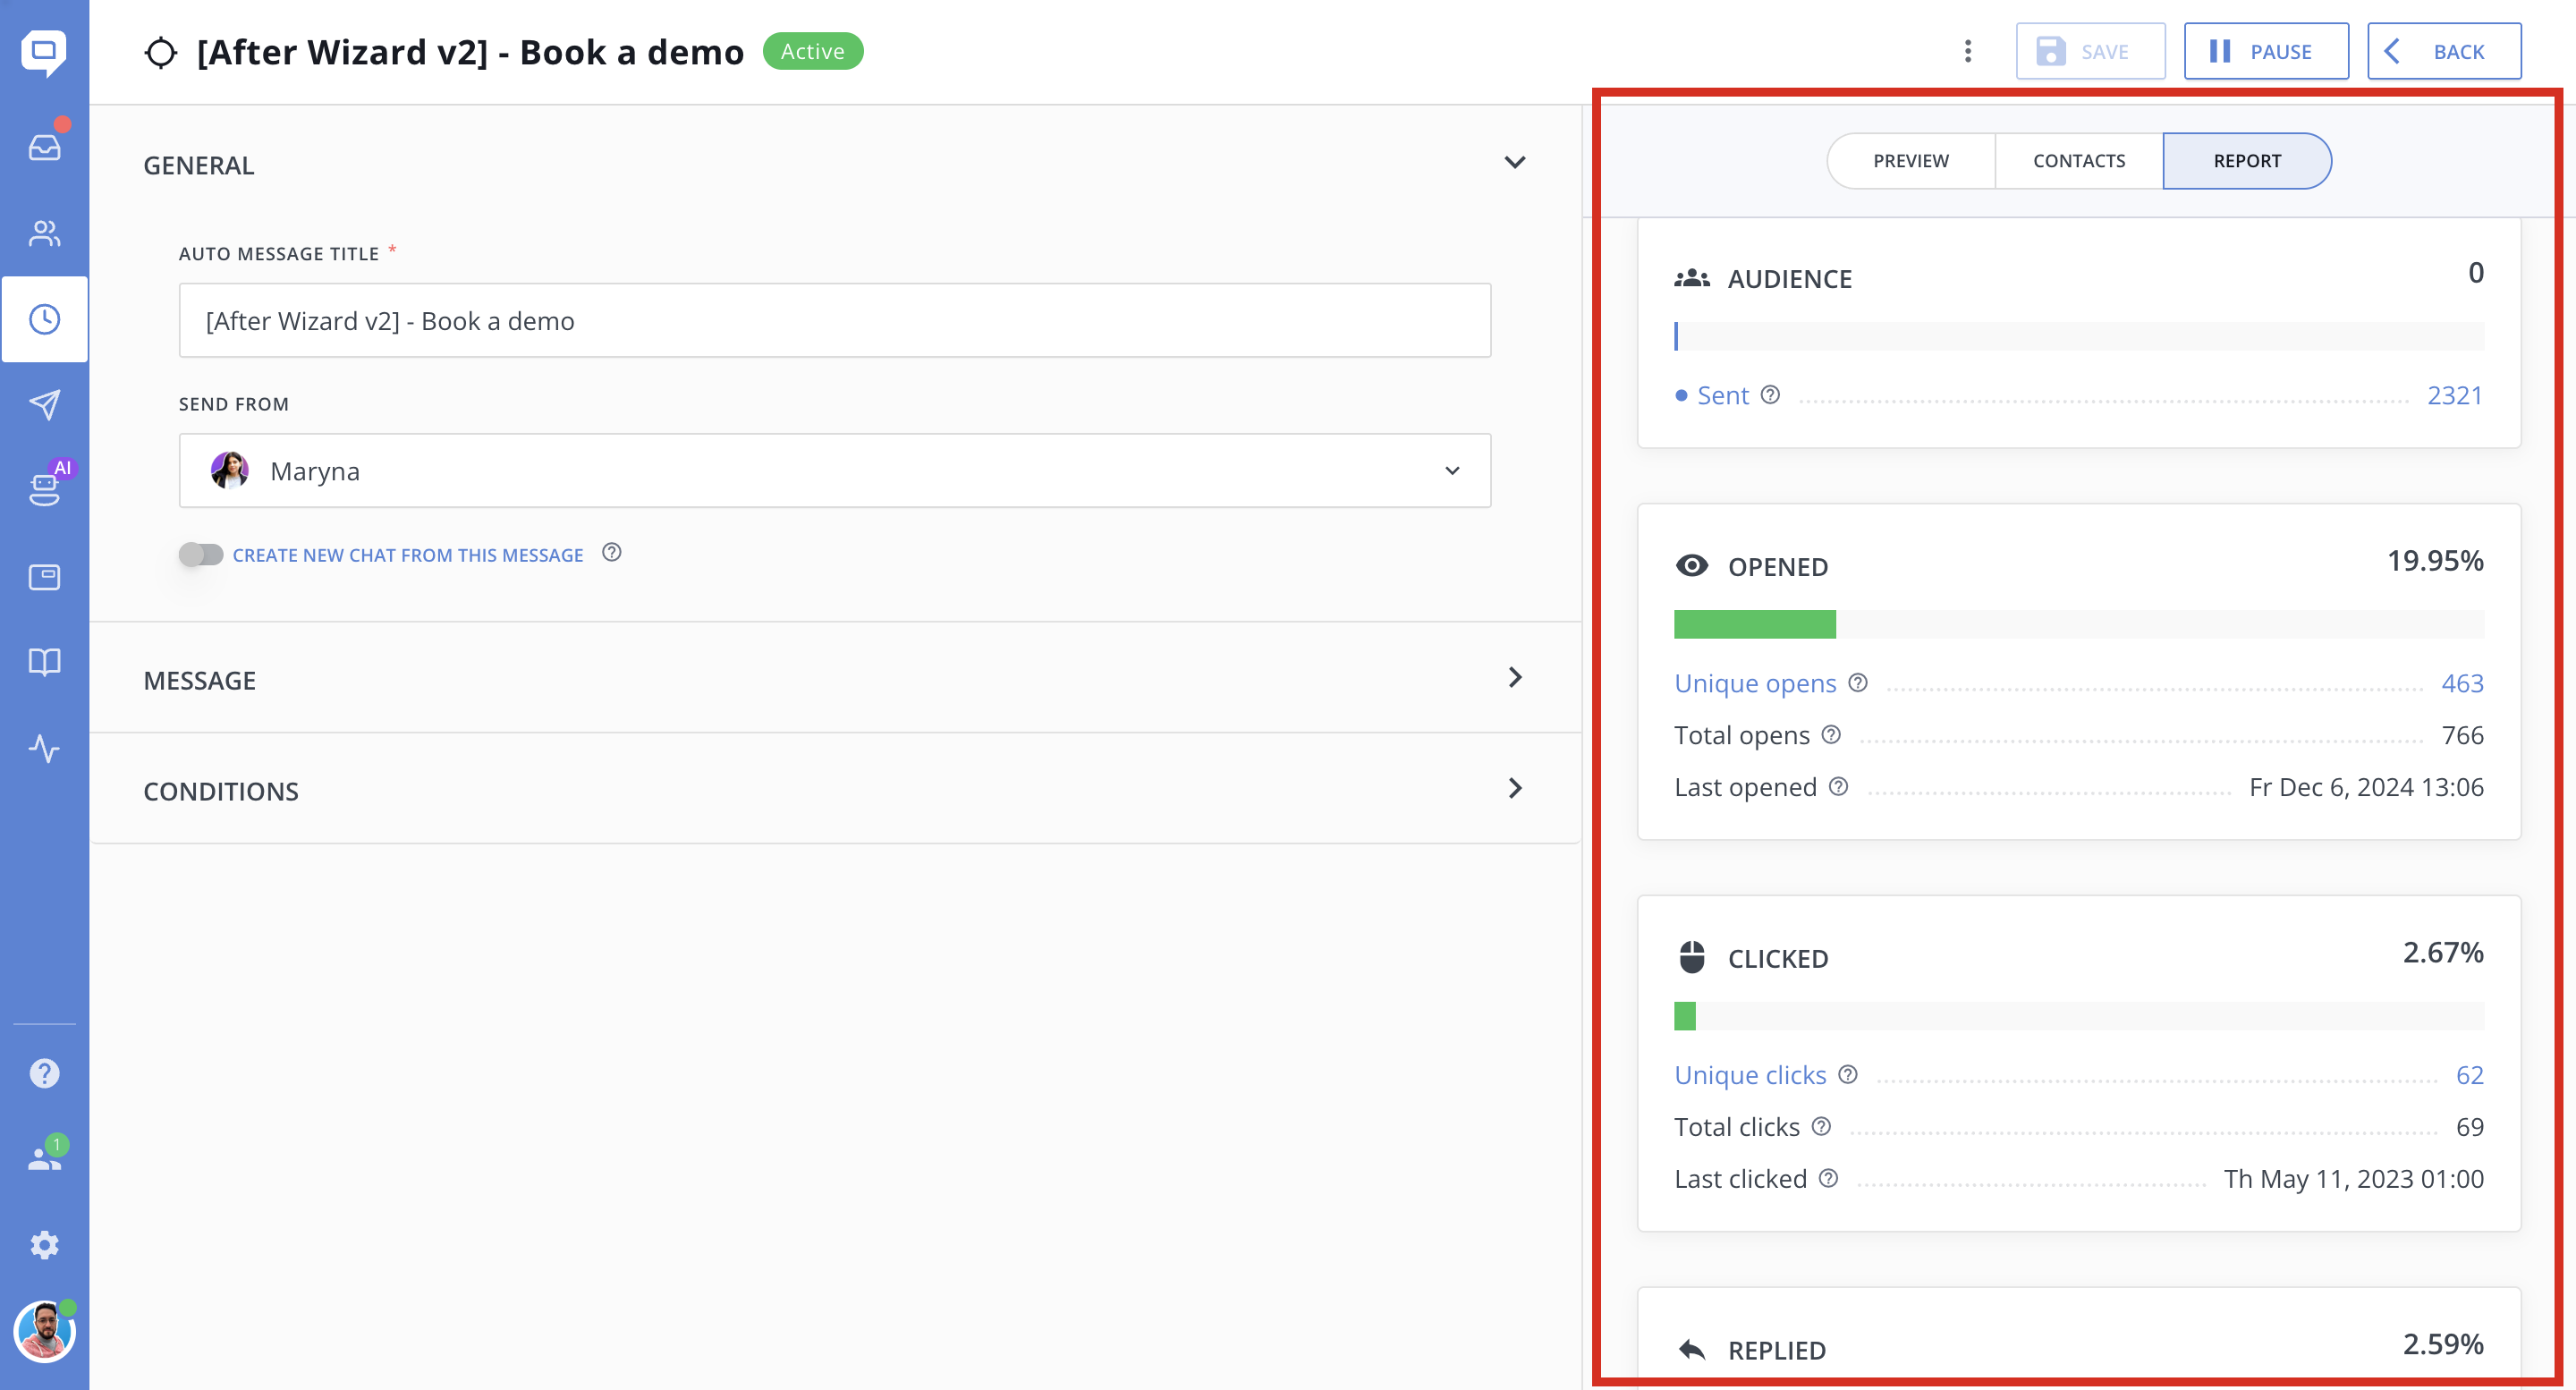This screenshot has height=1390, width=2576.
Task: Click help icon next to Last clicked
Action: 1828,1179
